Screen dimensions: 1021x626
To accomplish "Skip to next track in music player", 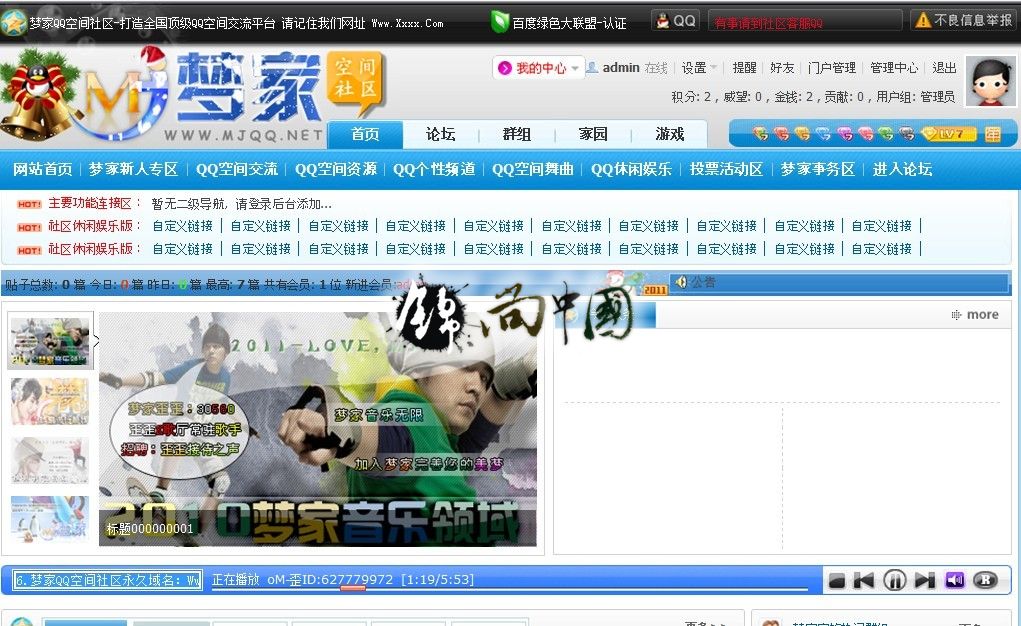I will tap(925, 580).
